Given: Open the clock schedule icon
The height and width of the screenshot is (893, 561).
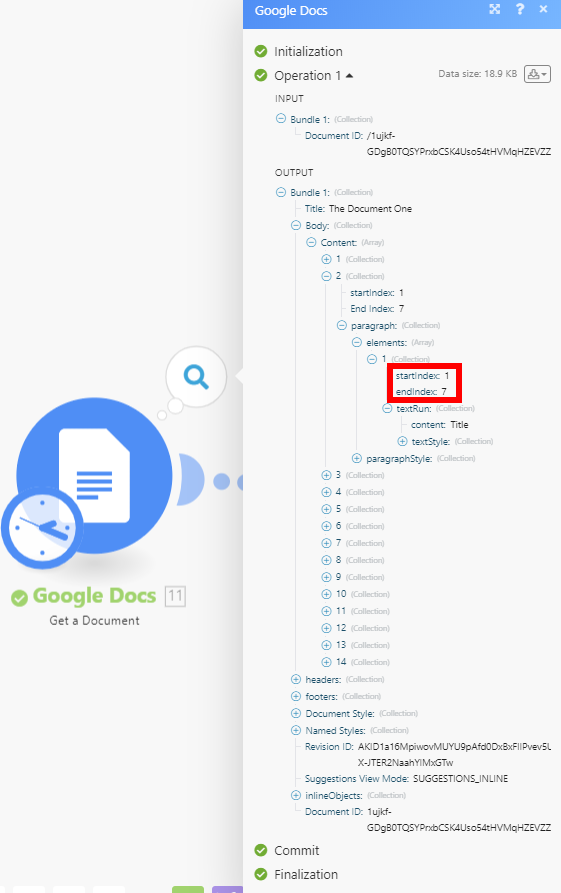Looking at the screenshot, I should [x=43, y=527].
